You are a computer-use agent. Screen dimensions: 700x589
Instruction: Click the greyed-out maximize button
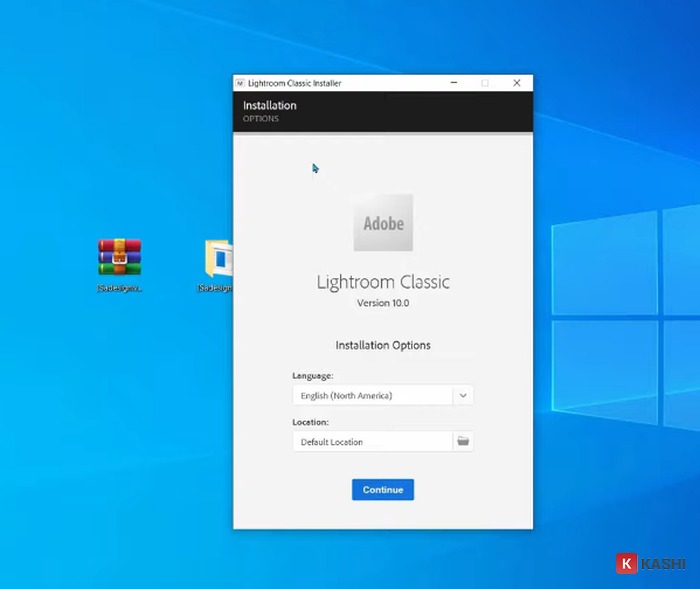click(485, 83)
